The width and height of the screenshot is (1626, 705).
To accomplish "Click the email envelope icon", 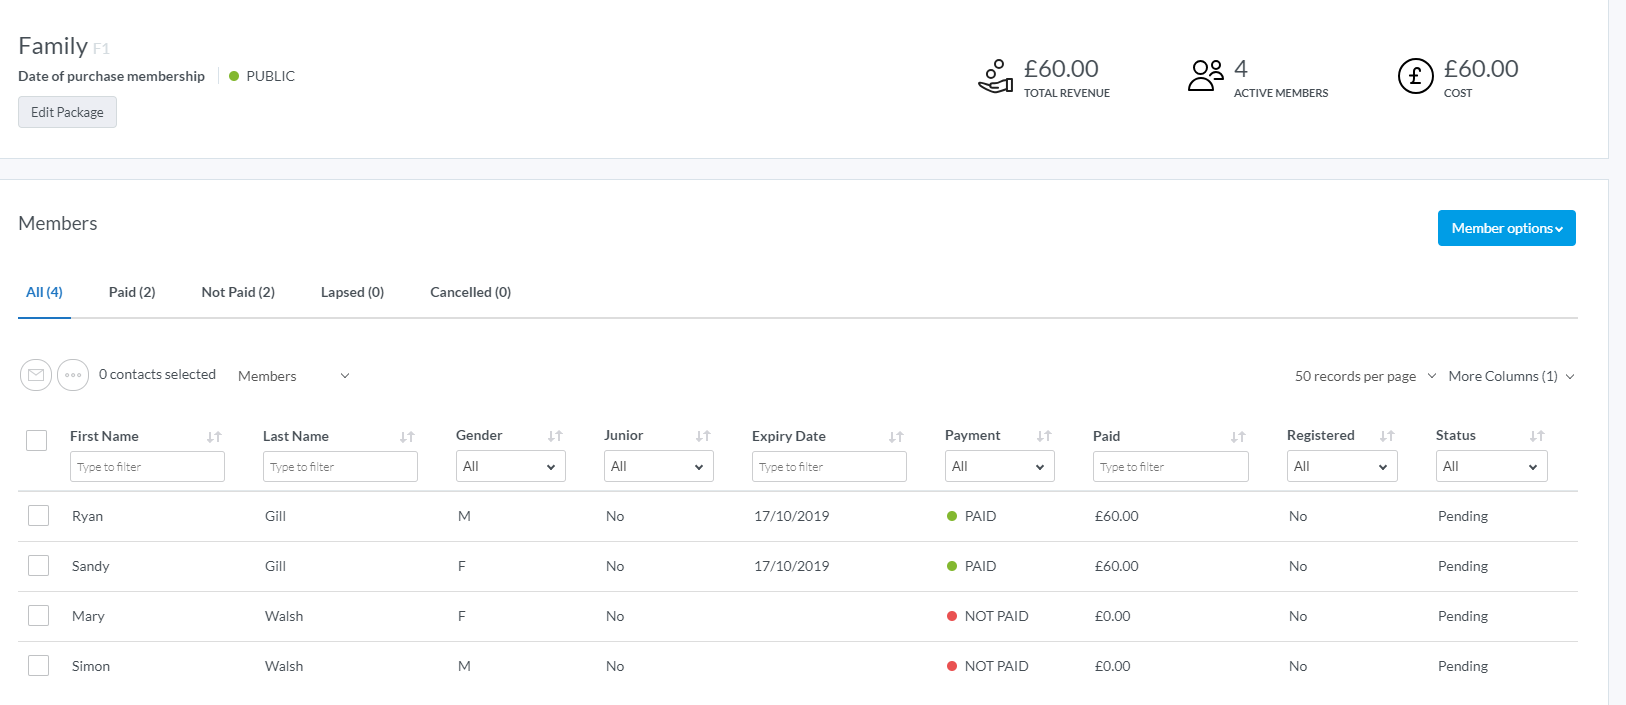I will coord(36,375).
